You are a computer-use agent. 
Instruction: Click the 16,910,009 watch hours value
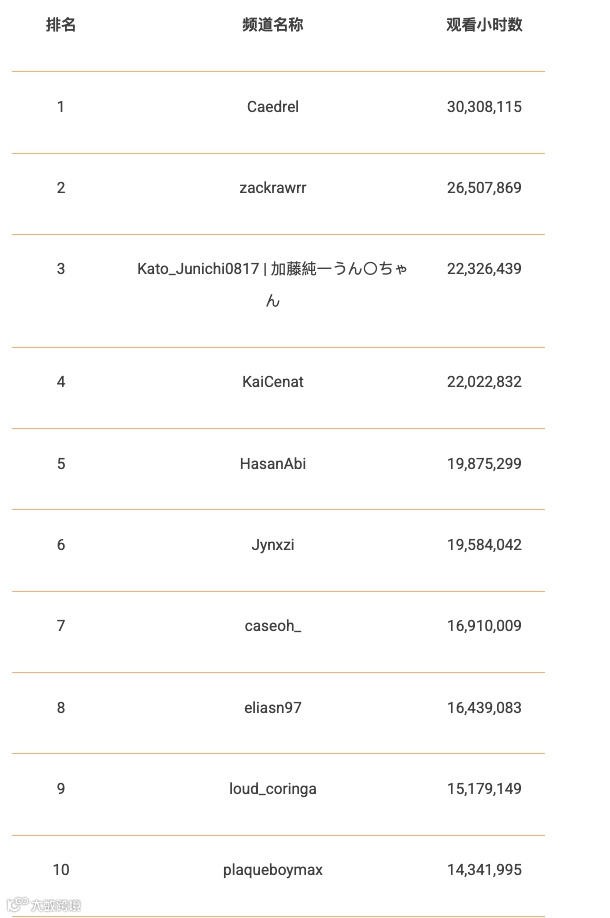click(x=484, y=626)
